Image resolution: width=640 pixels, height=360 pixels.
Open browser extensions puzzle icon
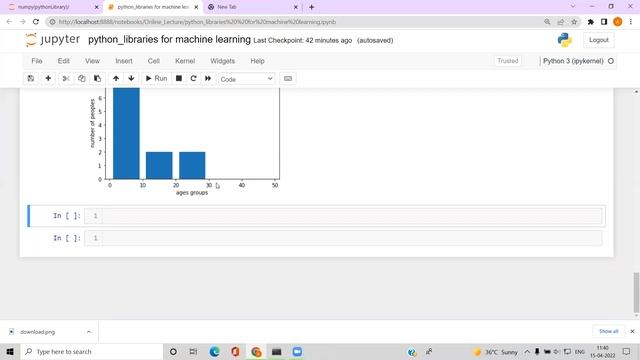(x=591, y=22)
